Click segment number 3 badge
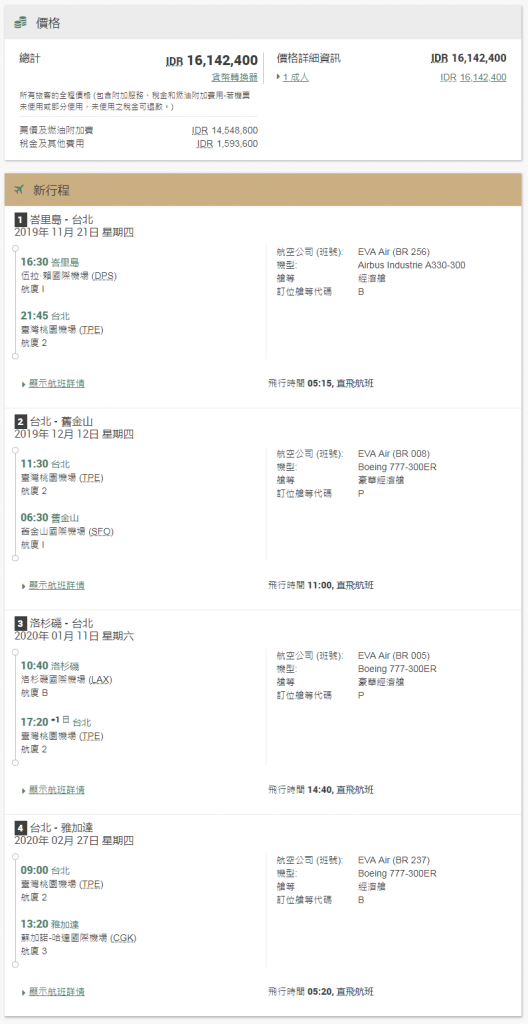The image size is (528, 1024). click(20, 623)
